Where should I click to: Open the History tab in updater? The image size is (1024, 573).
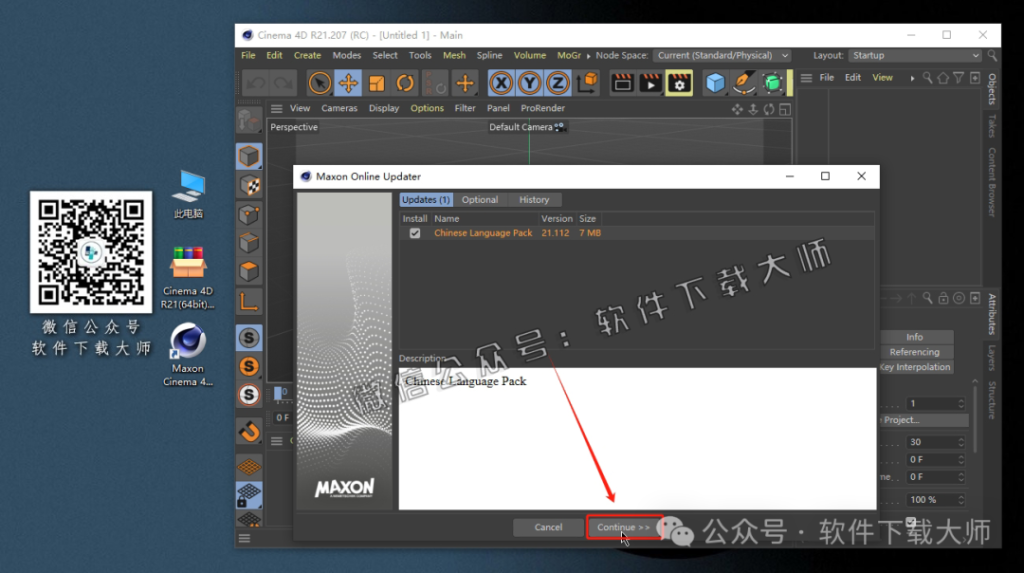(534, 200)
